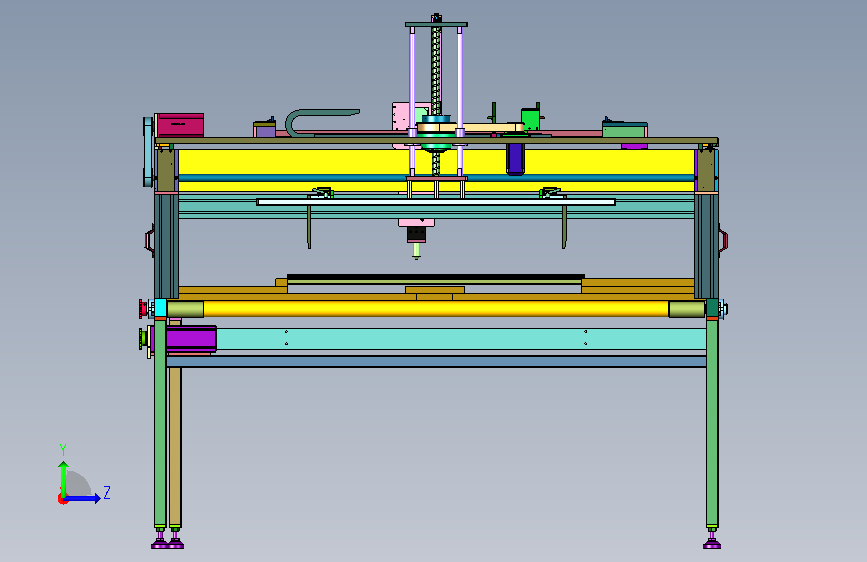Image resolution: width=867 pixels, height=562 pixels.
Task: Select the tan leg beside the left green leg
Action: pyautogui.click(x=175, y=445)
